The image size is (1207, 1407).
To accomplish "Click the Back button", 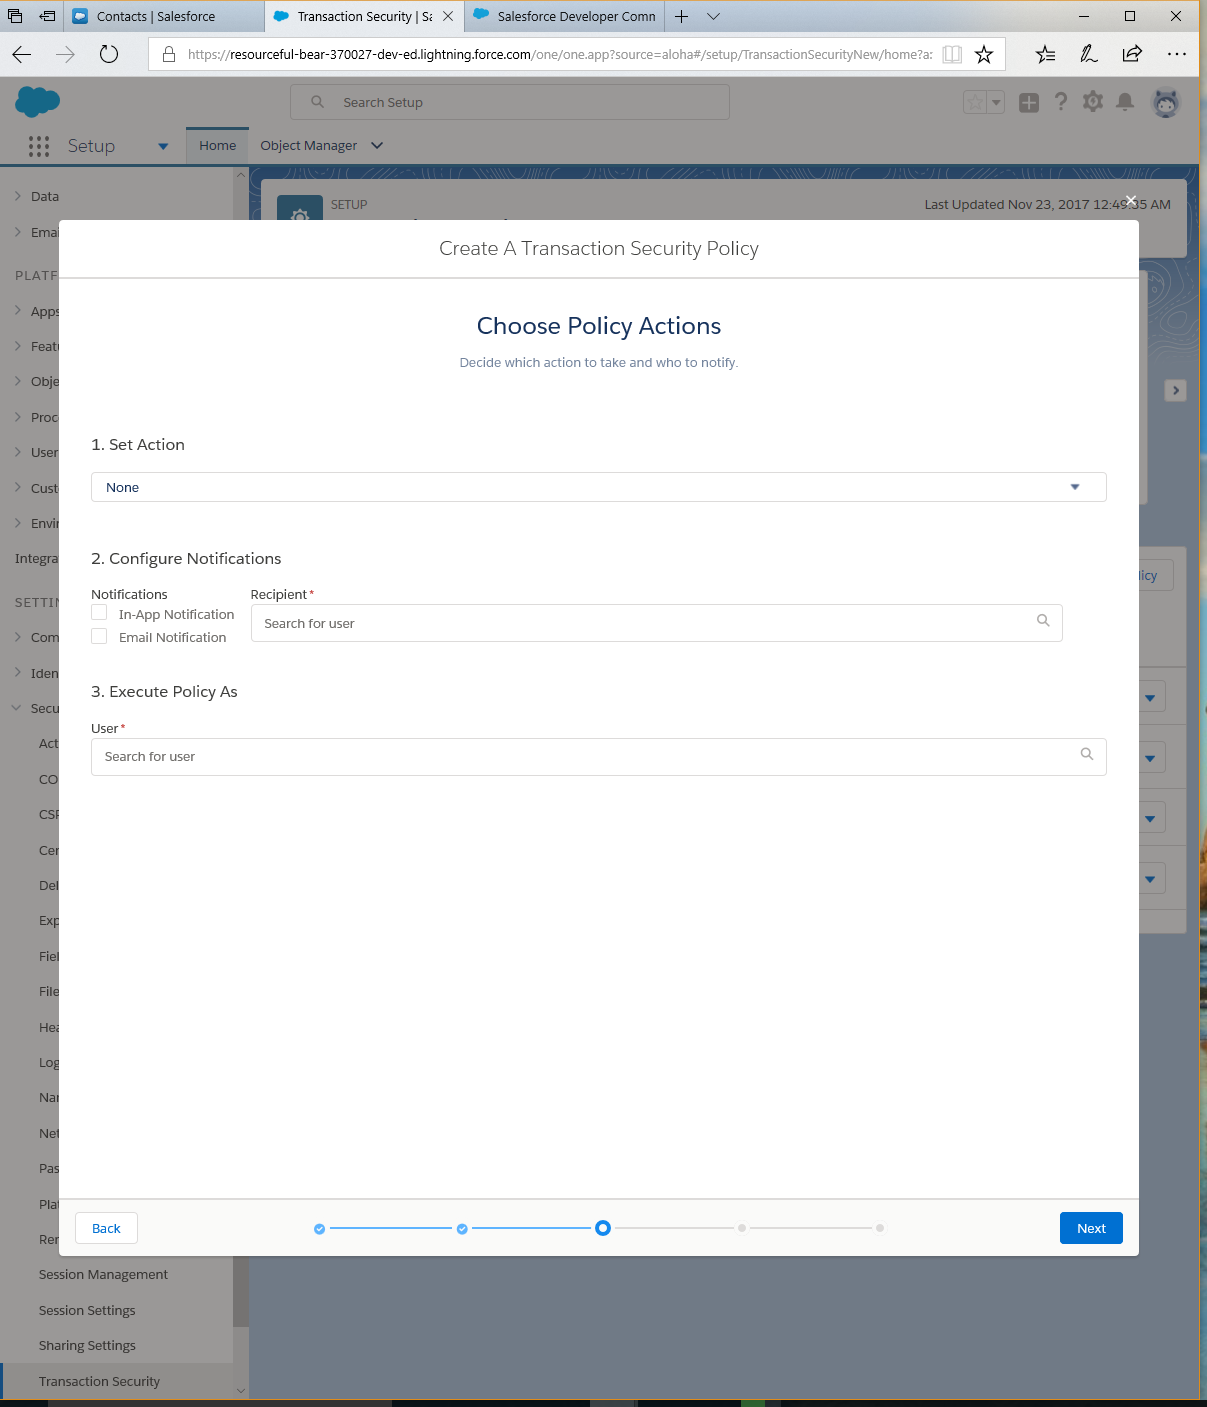I will click(x=106, y=1228).
